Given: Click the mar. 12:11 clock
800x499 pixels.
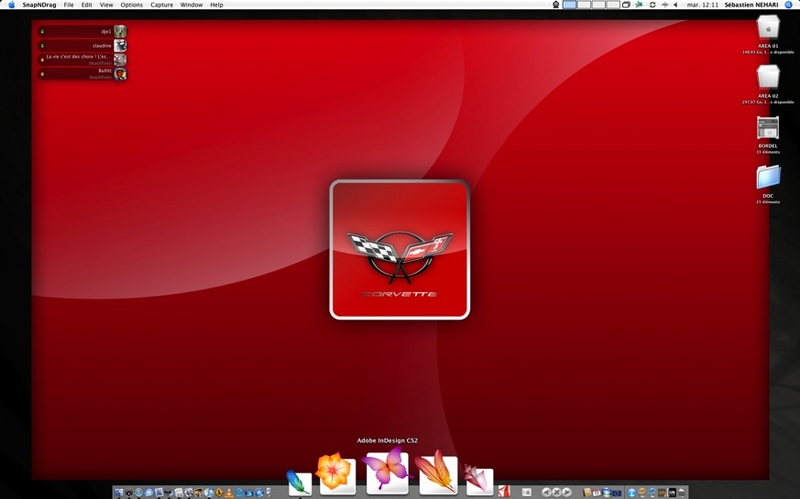Looking at the screenshot, I should coord(702,5).
